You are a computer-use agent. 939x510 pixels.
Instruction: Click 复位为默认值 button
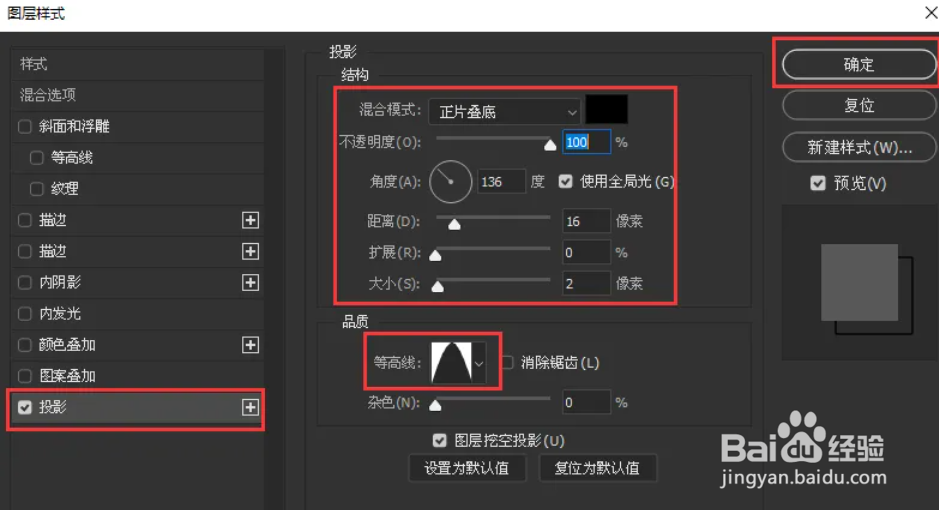[x=597, y=468]
